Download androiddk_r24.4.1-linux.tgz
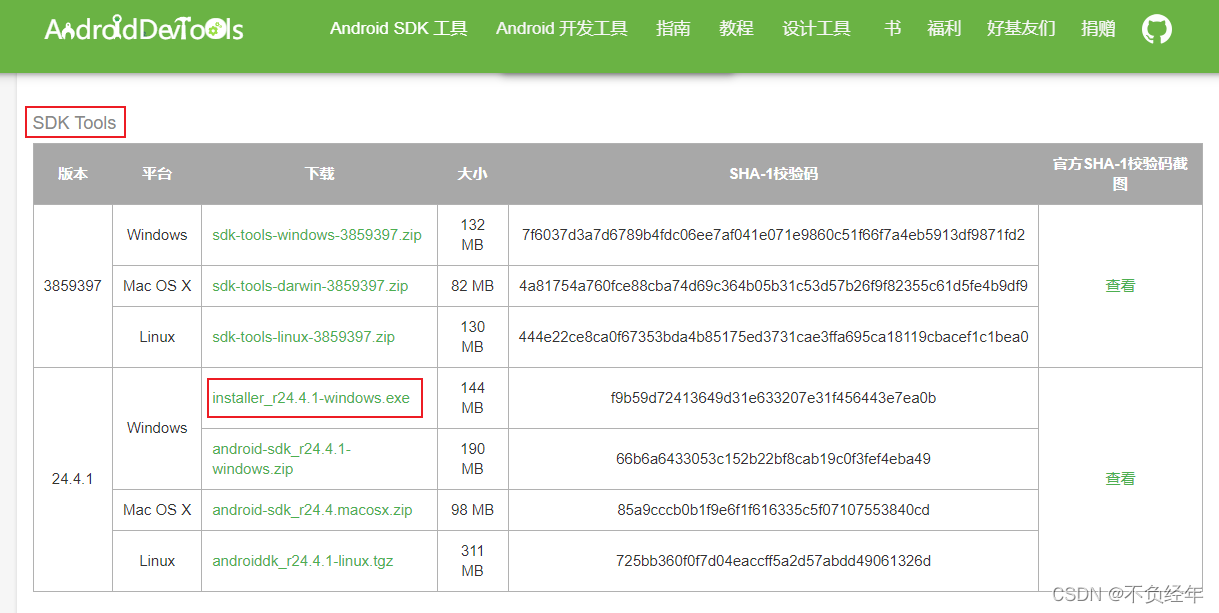The image size is (1219, 613). point(303,561)
